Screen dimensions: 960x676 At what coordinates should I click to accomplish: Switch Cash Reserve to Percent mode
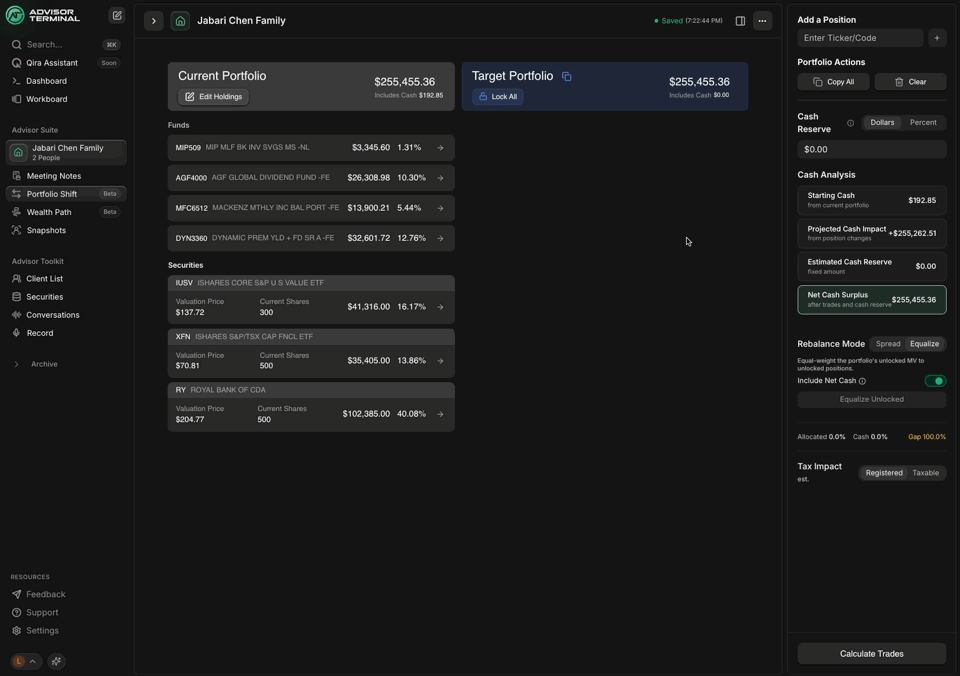point(923,122)
